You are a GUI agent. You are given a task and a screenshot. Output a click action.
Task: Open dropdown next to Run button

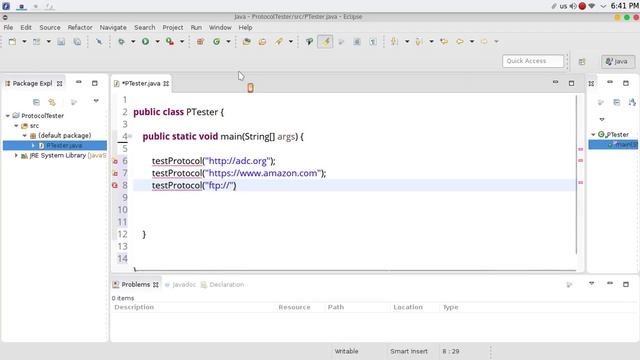click(x=157, y=42)
